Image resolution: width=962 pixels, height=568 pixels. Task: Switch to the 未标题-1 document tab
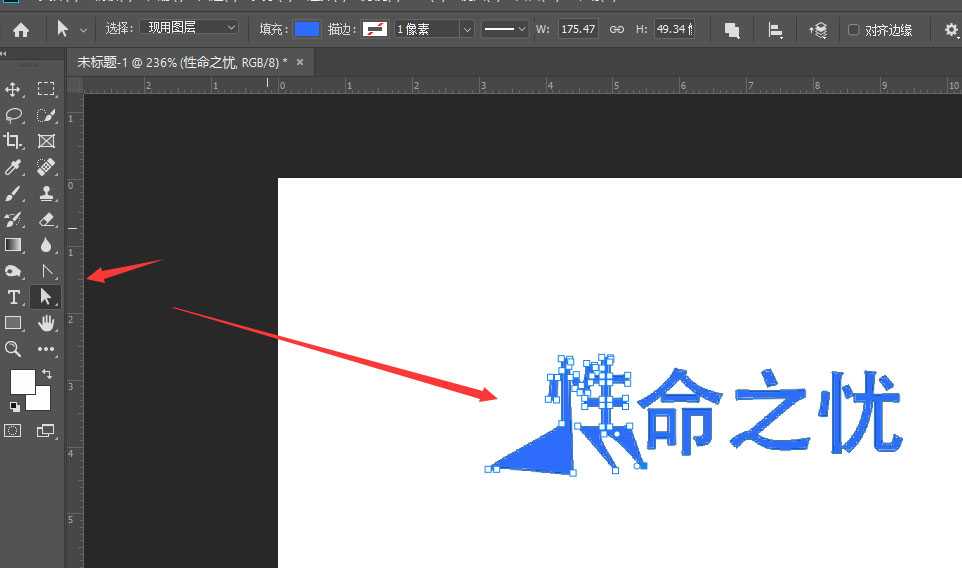[x=182, y=62]
